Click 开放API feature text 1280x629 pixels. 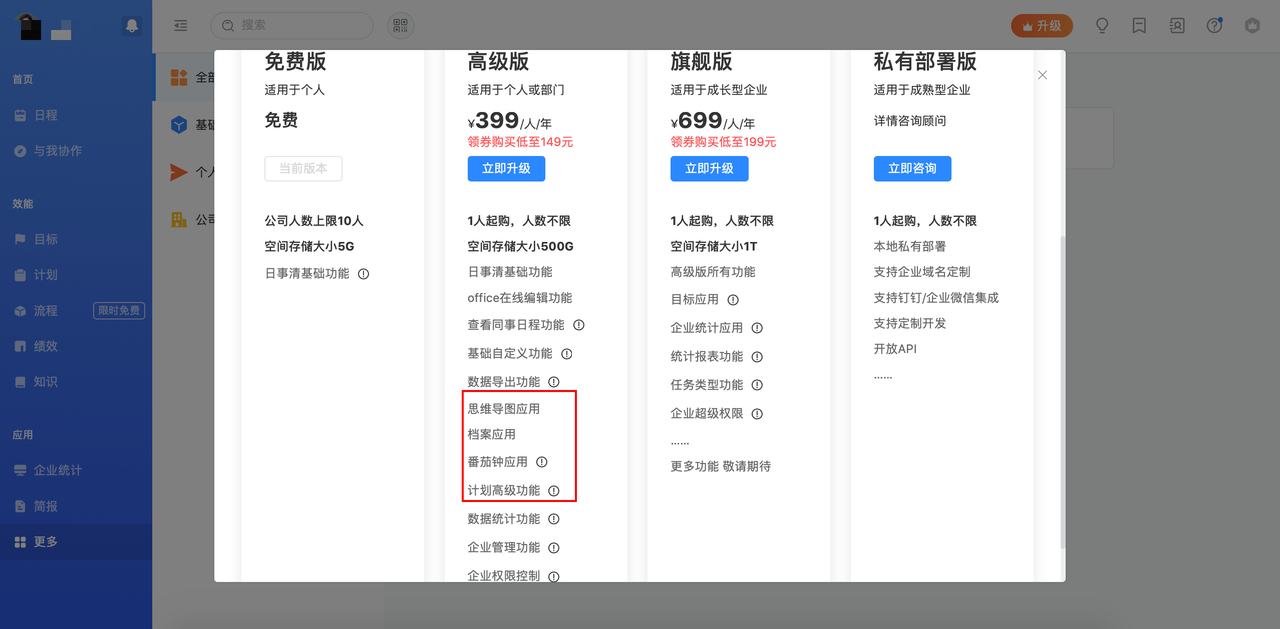(895, 349)
